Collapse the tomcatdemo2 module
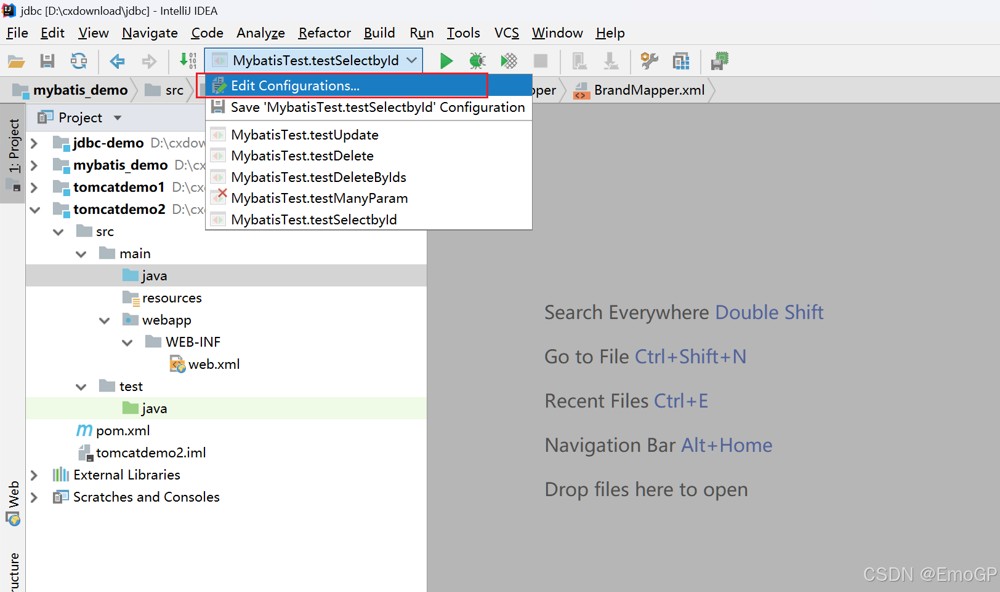Viewport: 1000px width, 592px height. coord(34,209)
